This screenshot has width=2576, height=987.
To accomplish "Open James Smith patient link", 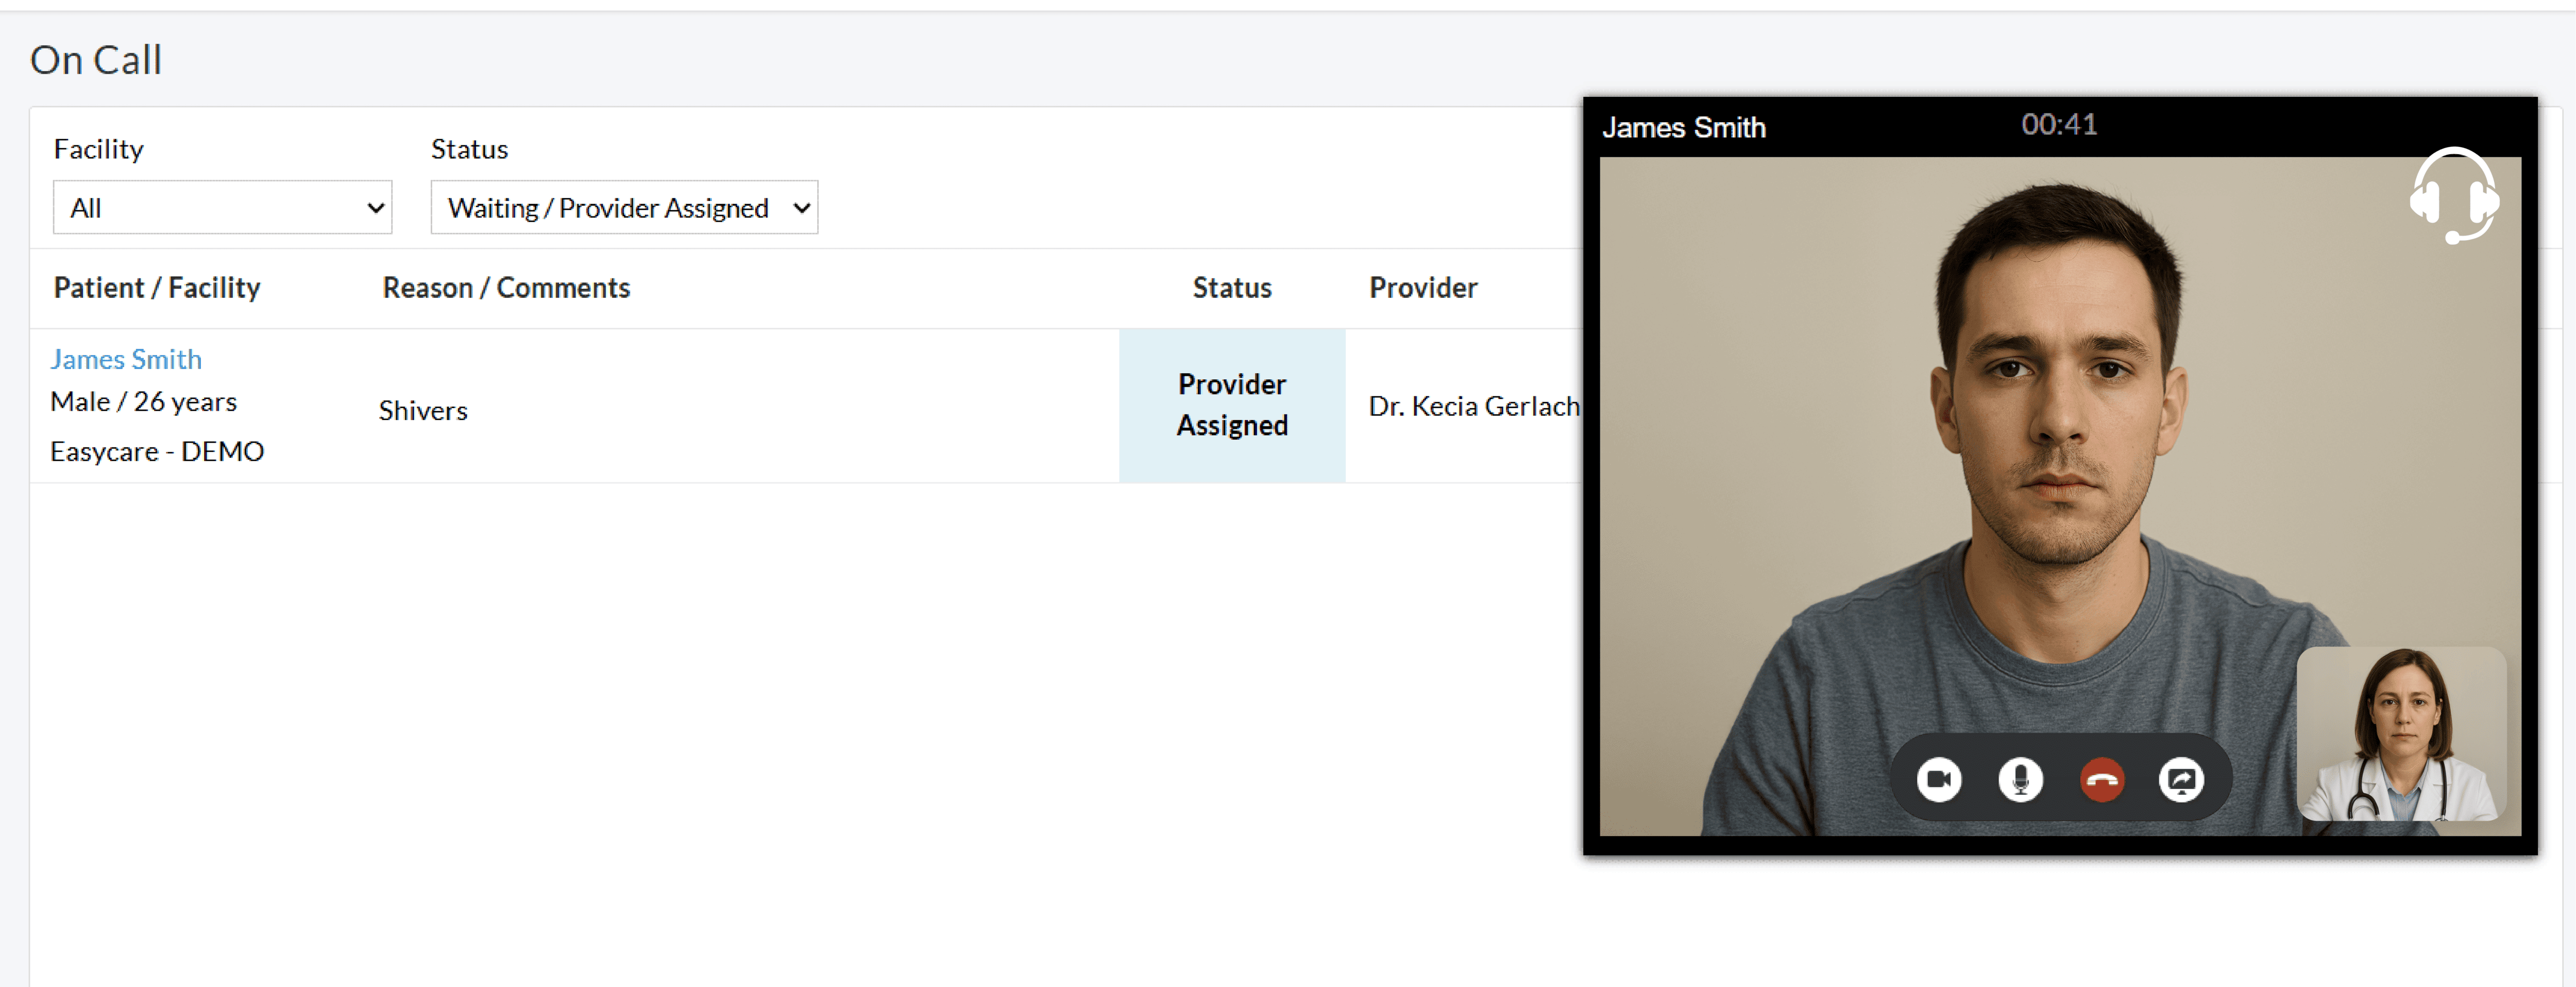I will [126, 359].
